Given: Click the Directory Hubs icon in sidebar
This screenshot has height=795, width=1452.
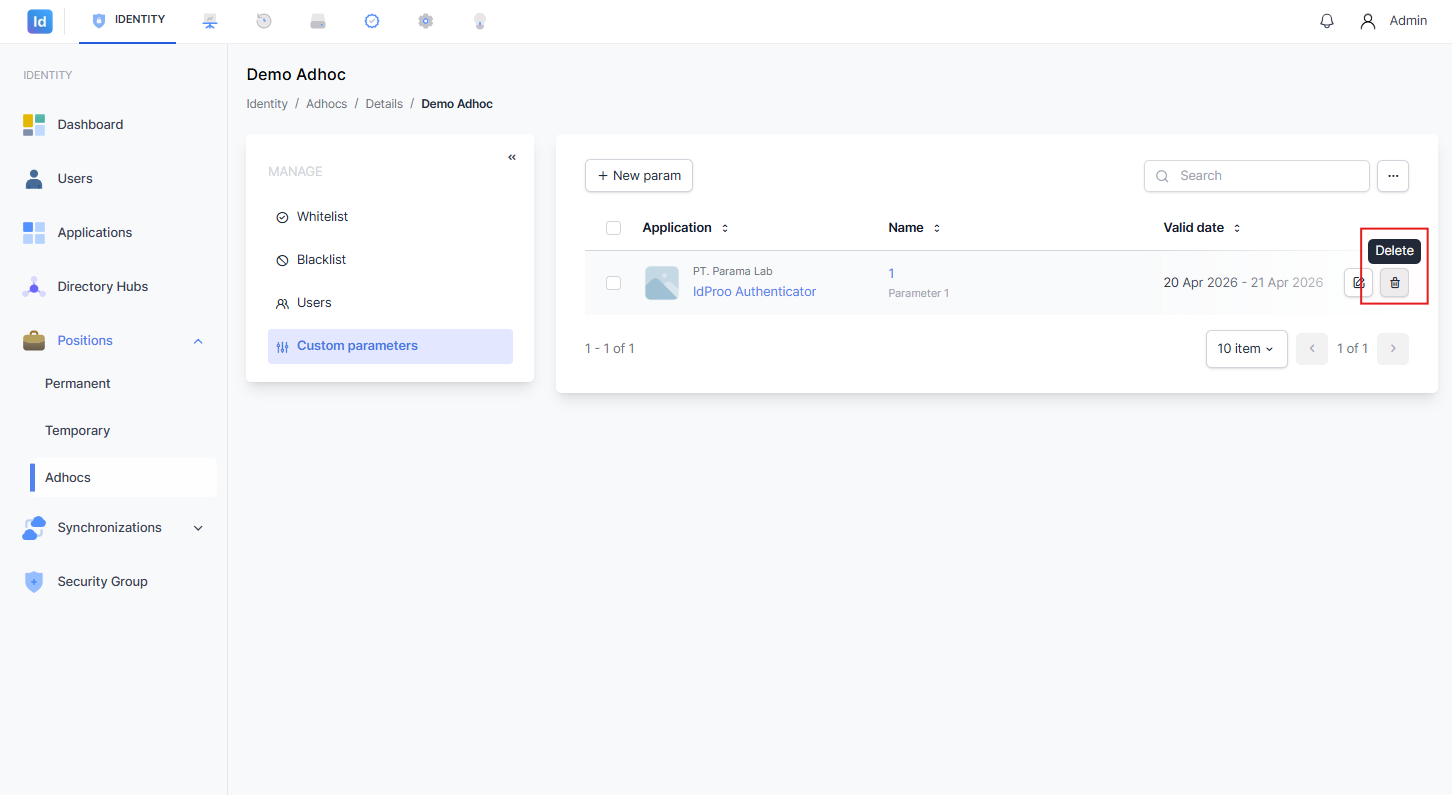Looking at the screenshot, I should [x=34, y=287].
